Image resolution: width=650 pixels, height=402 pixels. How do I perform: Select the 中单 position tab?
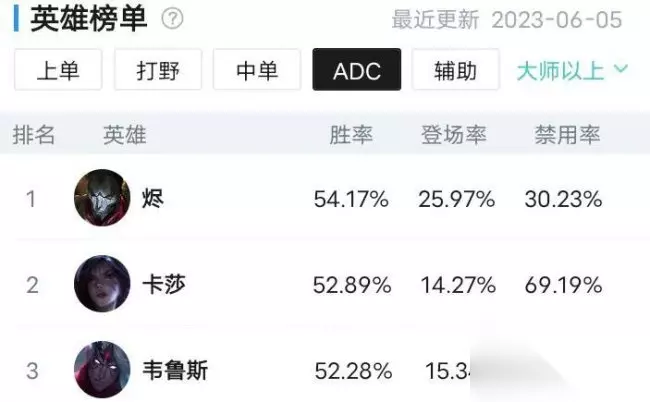tap(257, 70)
